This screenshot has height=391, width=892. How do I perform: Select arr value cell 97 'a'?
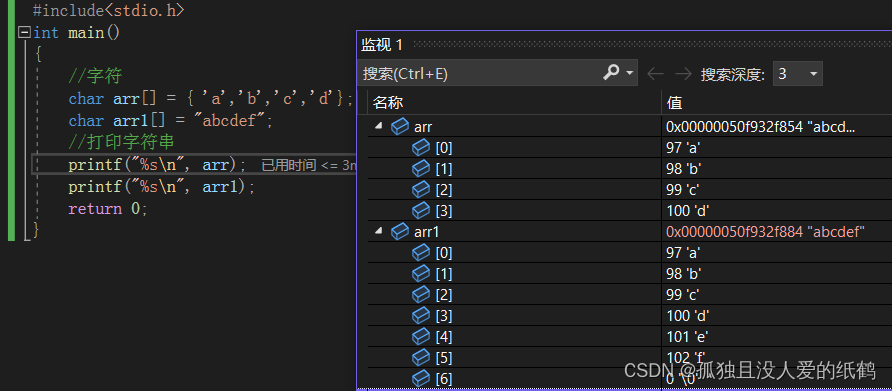tap(683, 148)
